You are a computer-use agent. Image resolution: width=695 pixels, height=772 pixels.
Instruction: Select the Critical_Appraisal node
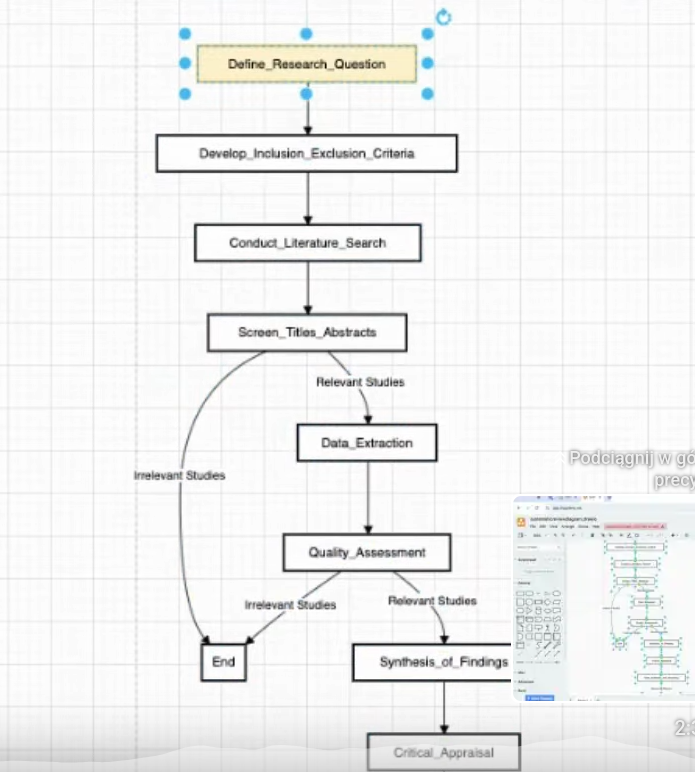[x=443, y=752]
